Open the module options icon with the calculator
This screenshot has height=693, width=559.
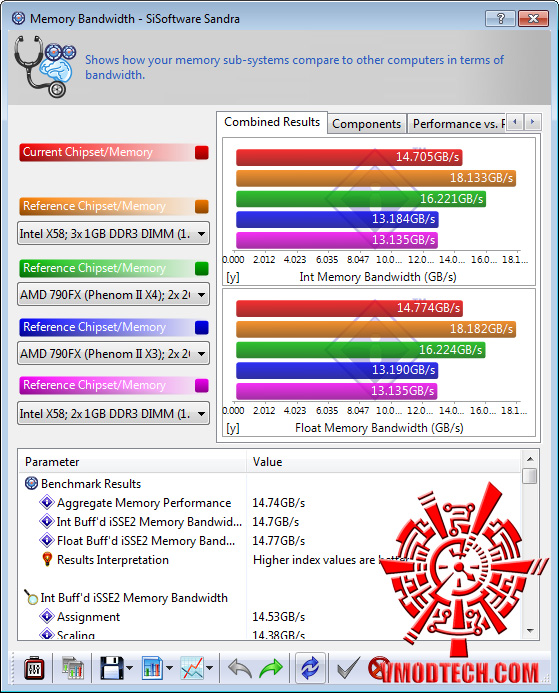(x=72, y=668)
